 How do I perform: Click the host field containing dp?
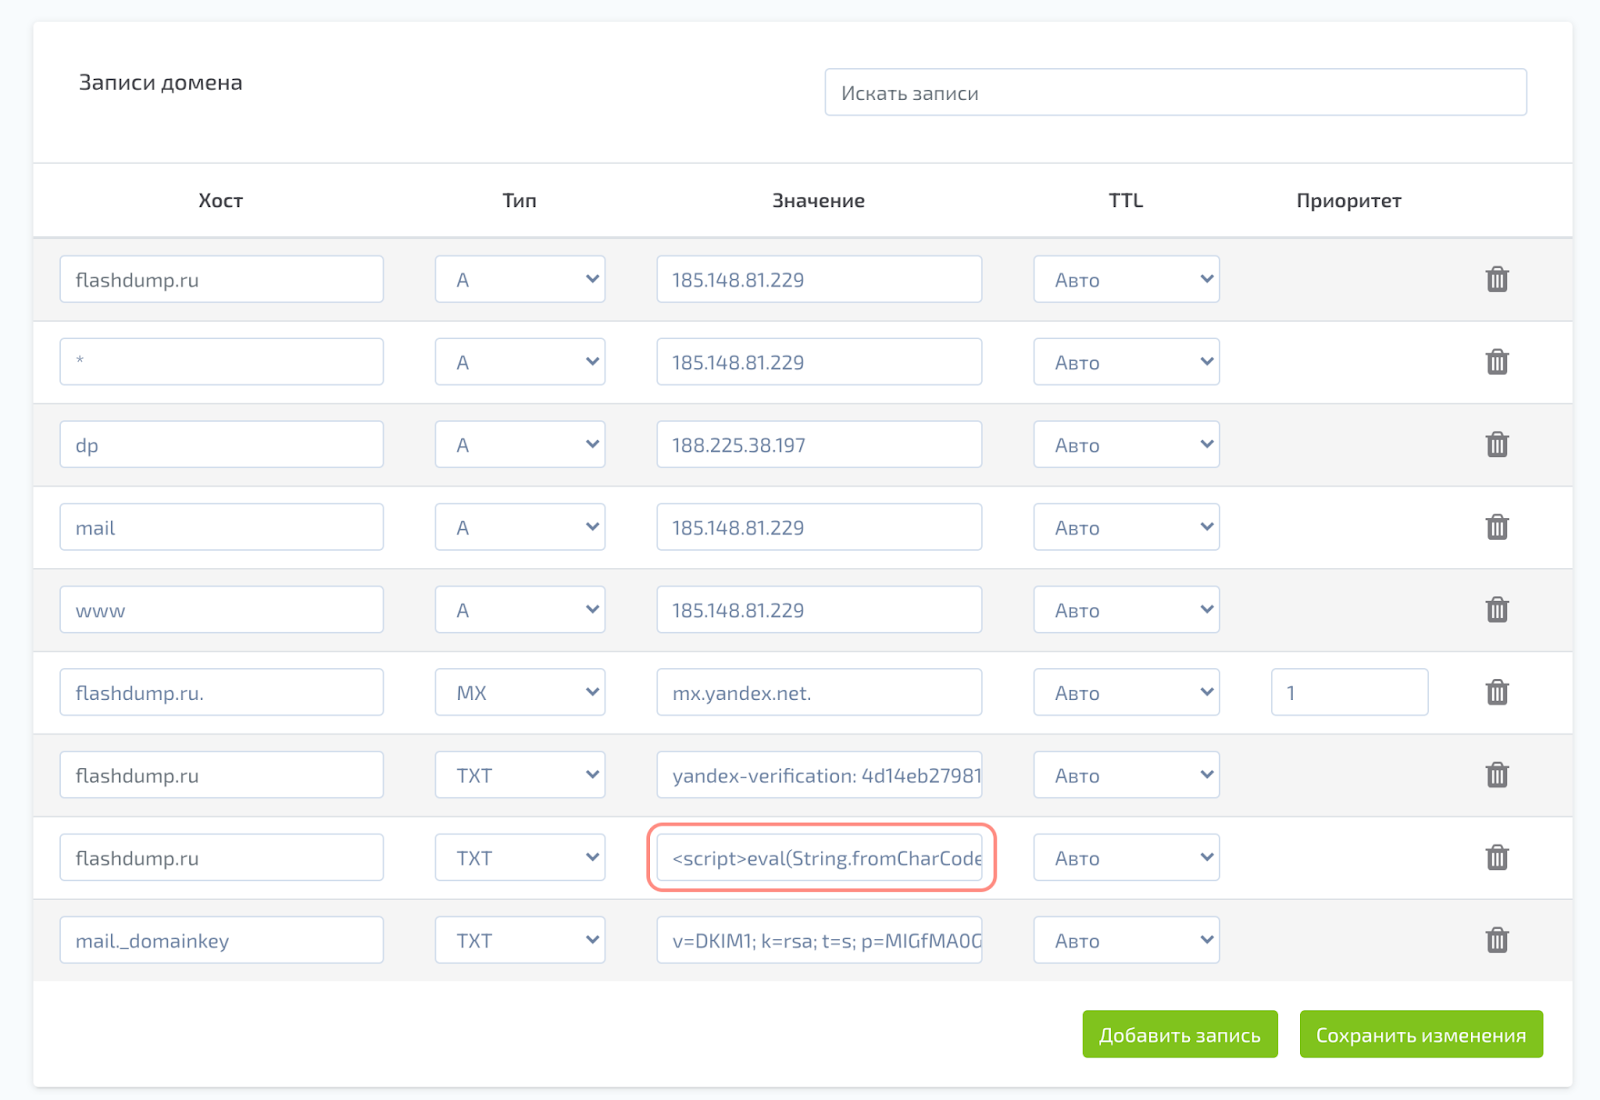click(x=221, y=444)
